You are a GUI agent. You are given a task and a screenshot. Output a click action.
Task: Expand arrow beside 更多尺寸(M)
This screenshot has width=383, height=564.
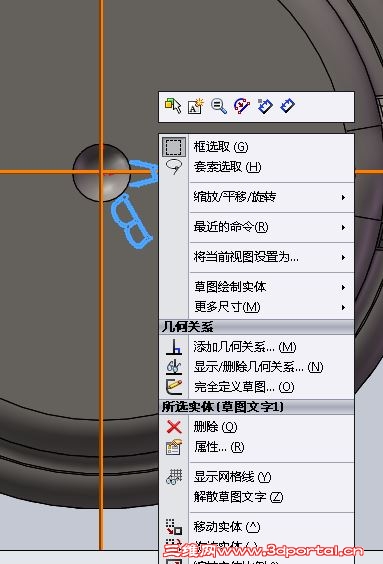(343, 308)
